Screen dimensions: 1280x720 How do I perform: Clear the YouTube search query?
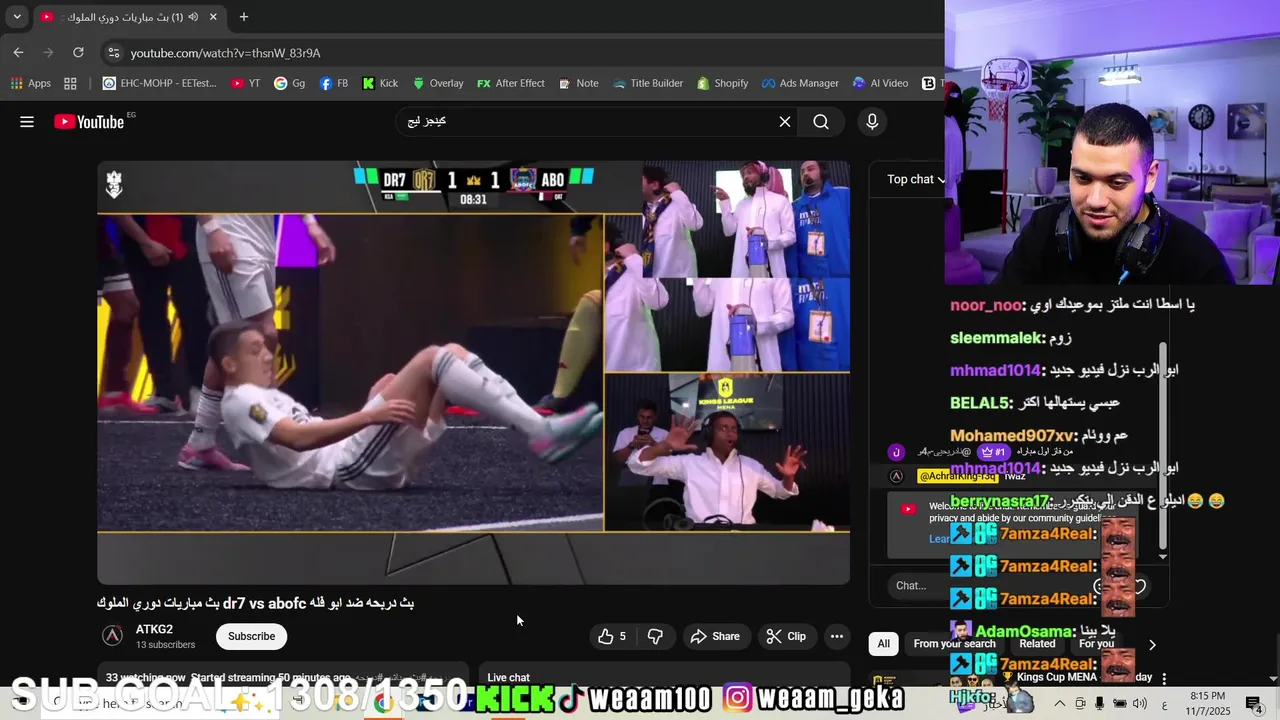[x=785, y=122]
